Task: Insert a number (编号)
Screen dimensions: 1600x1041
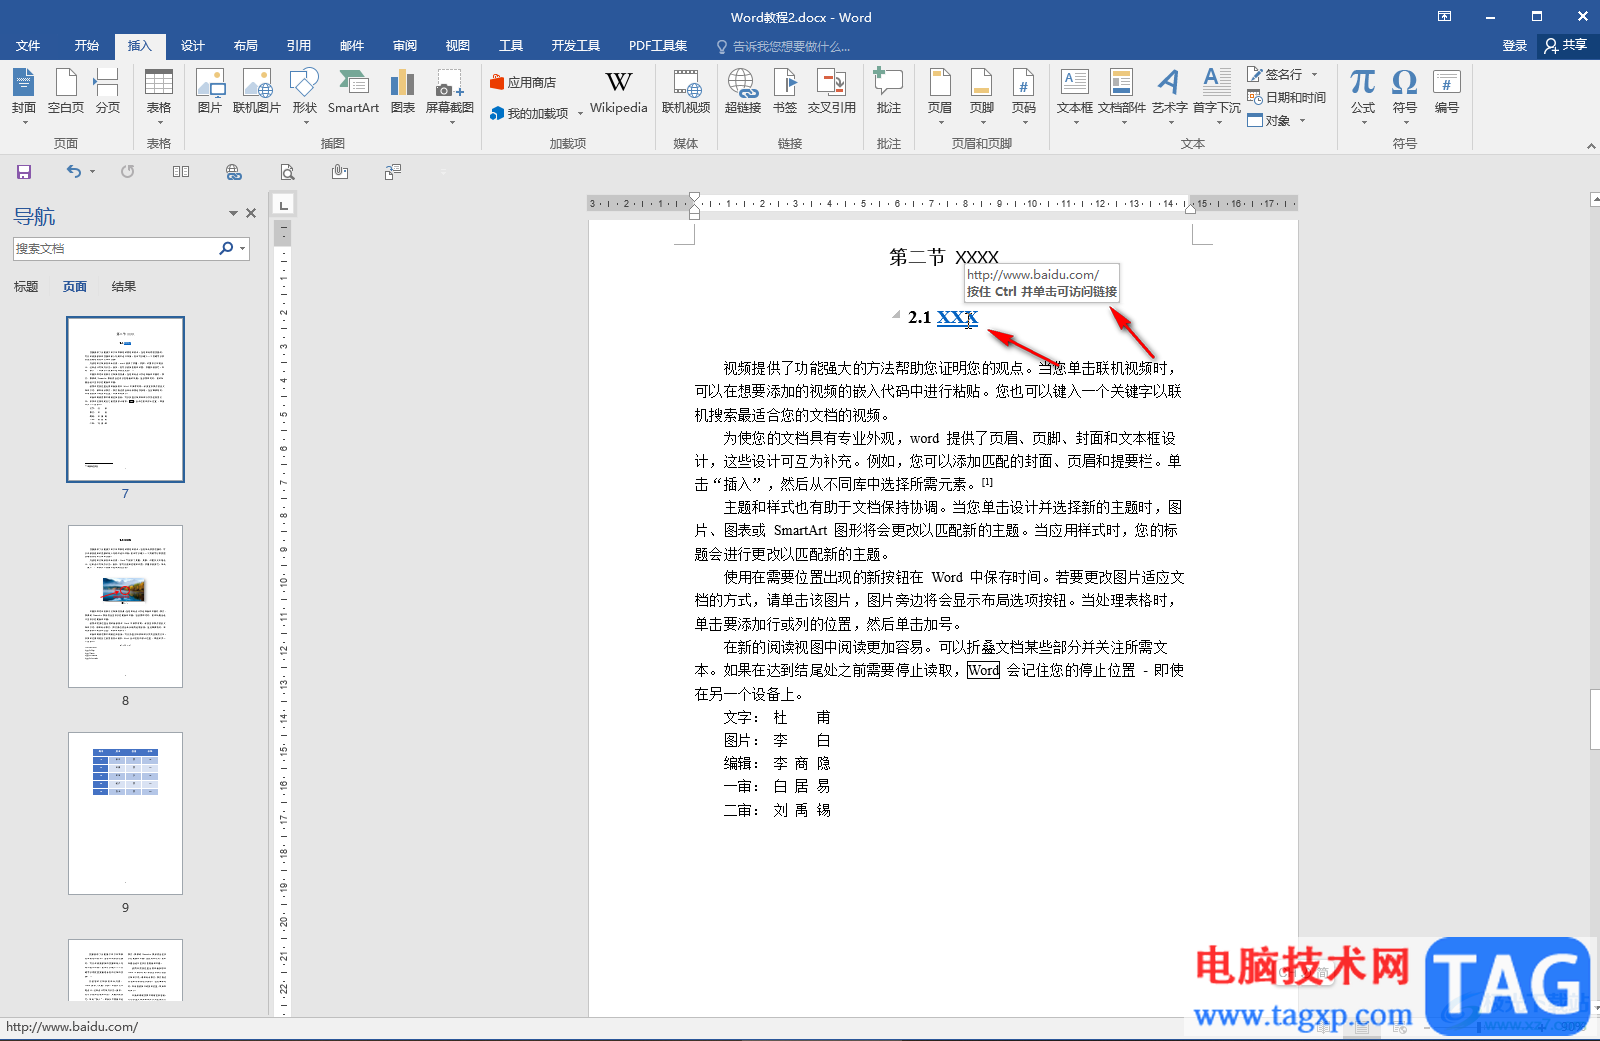Action: tap(1447, 92)
